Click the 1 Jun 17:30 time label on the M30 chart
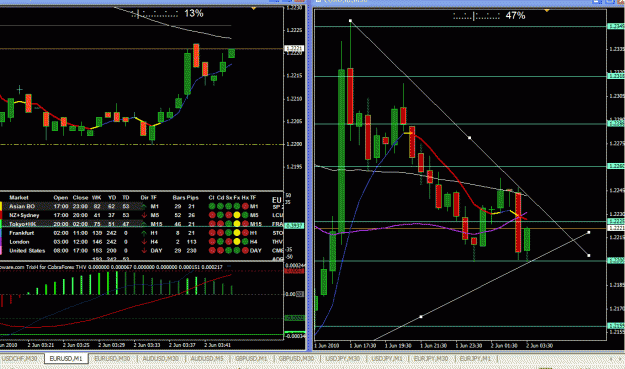 click(362, 345)
